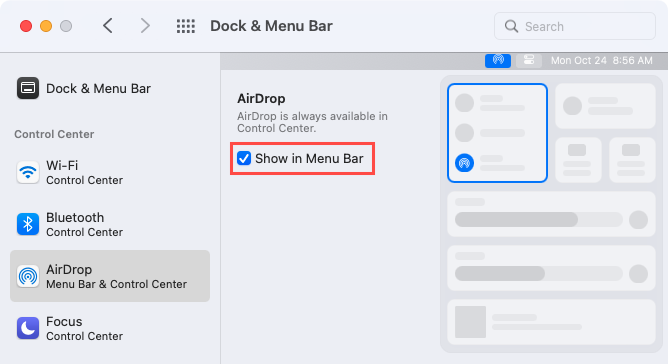Viewport: 668px width, 364px height.
Task: Click the date and time in preview menu bar
Action: coord(602,61)
